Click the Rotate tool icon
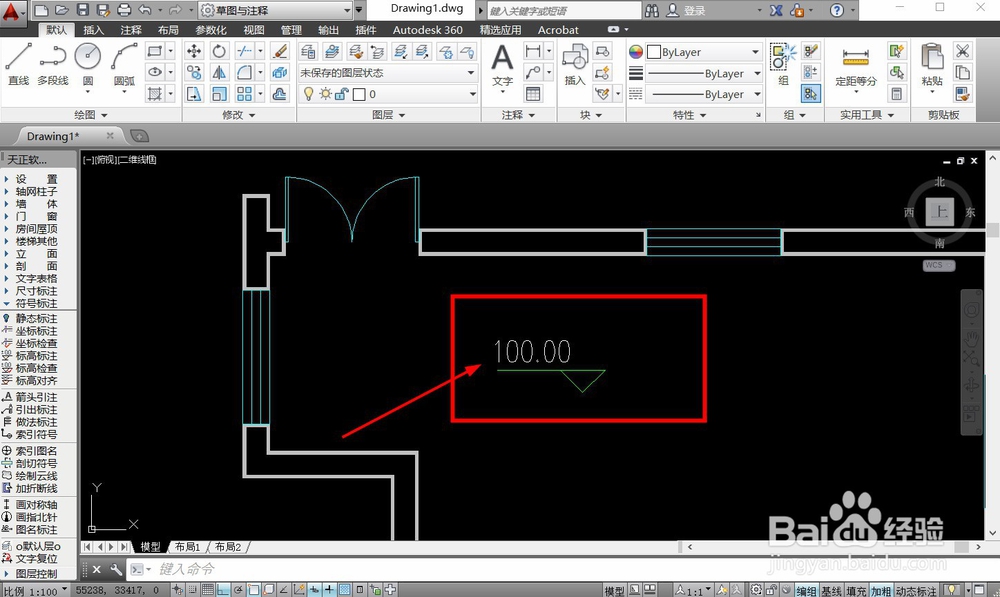This screenshot has height=597, width=1000. click(219, 51)
